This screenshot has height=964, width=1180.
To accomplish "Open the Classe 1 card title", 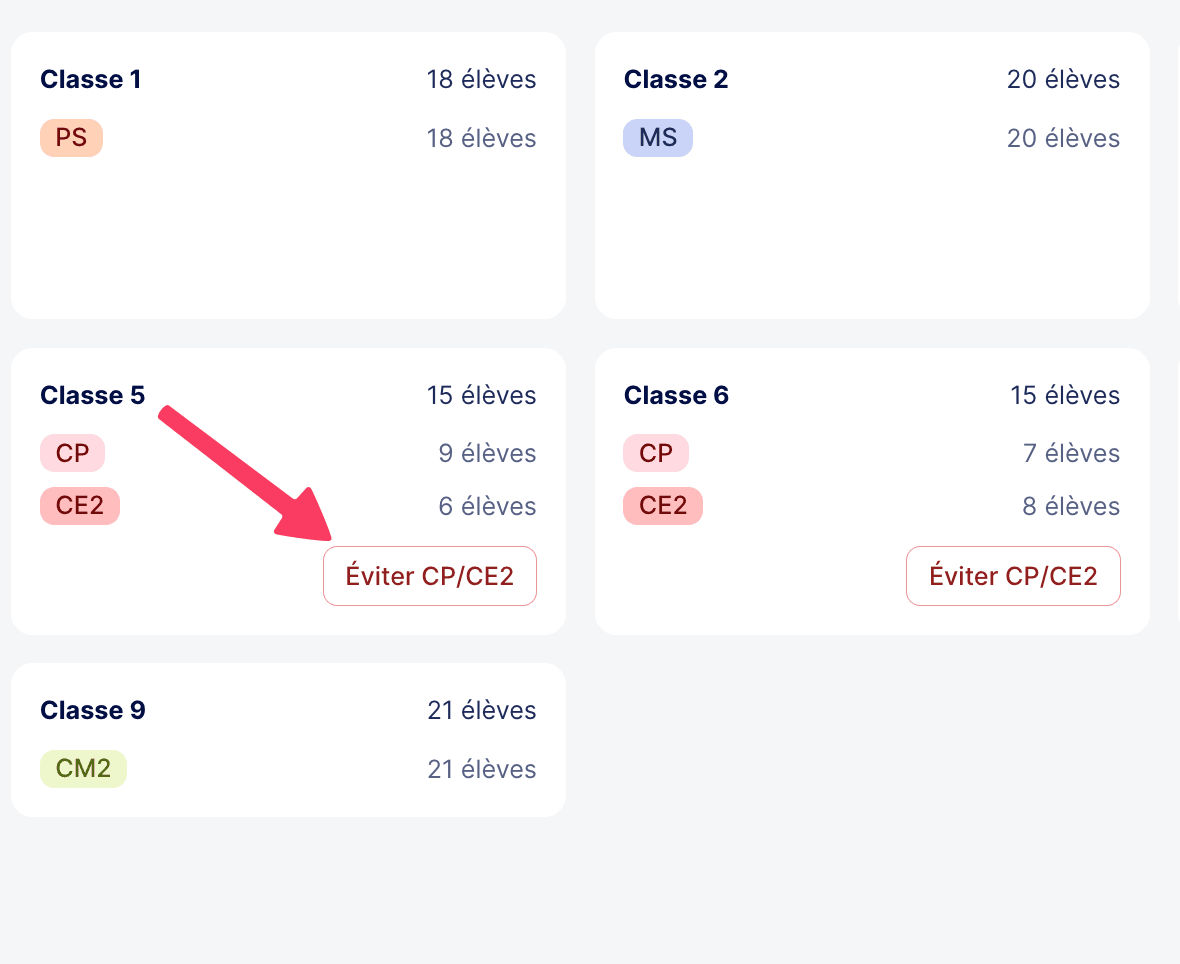I will [x=91, y=79].
